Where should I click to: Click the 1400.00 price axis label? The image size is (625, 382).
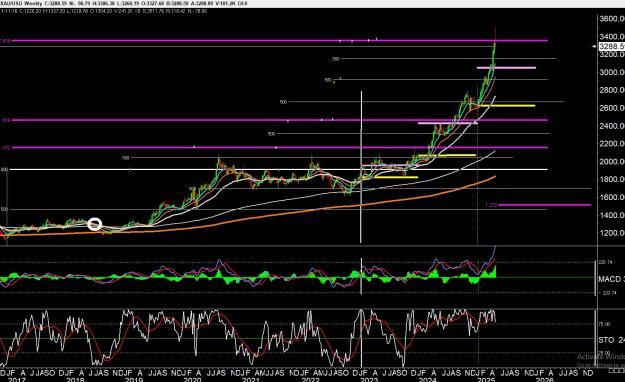[612, 215]
